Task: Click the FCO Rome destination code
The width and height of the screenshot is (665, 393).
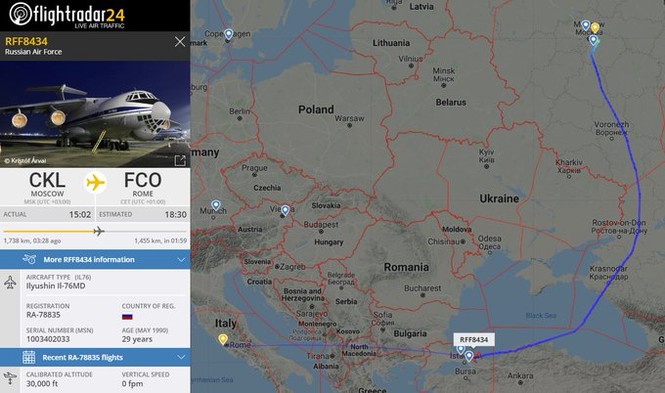Action: pos(142,181)
